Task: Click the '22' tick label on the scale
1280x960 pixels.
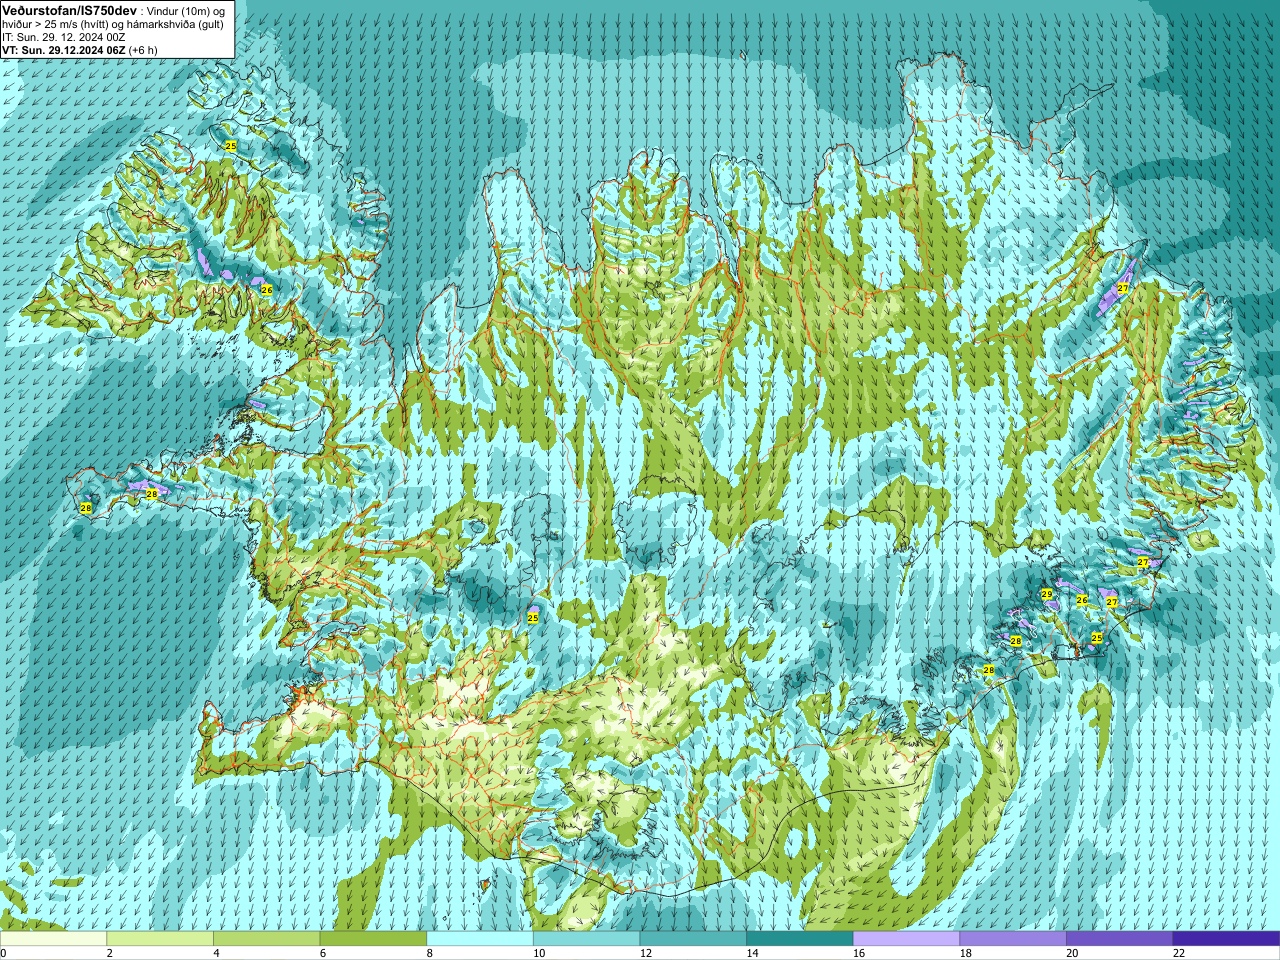Action: click(x=1179, y=953)
